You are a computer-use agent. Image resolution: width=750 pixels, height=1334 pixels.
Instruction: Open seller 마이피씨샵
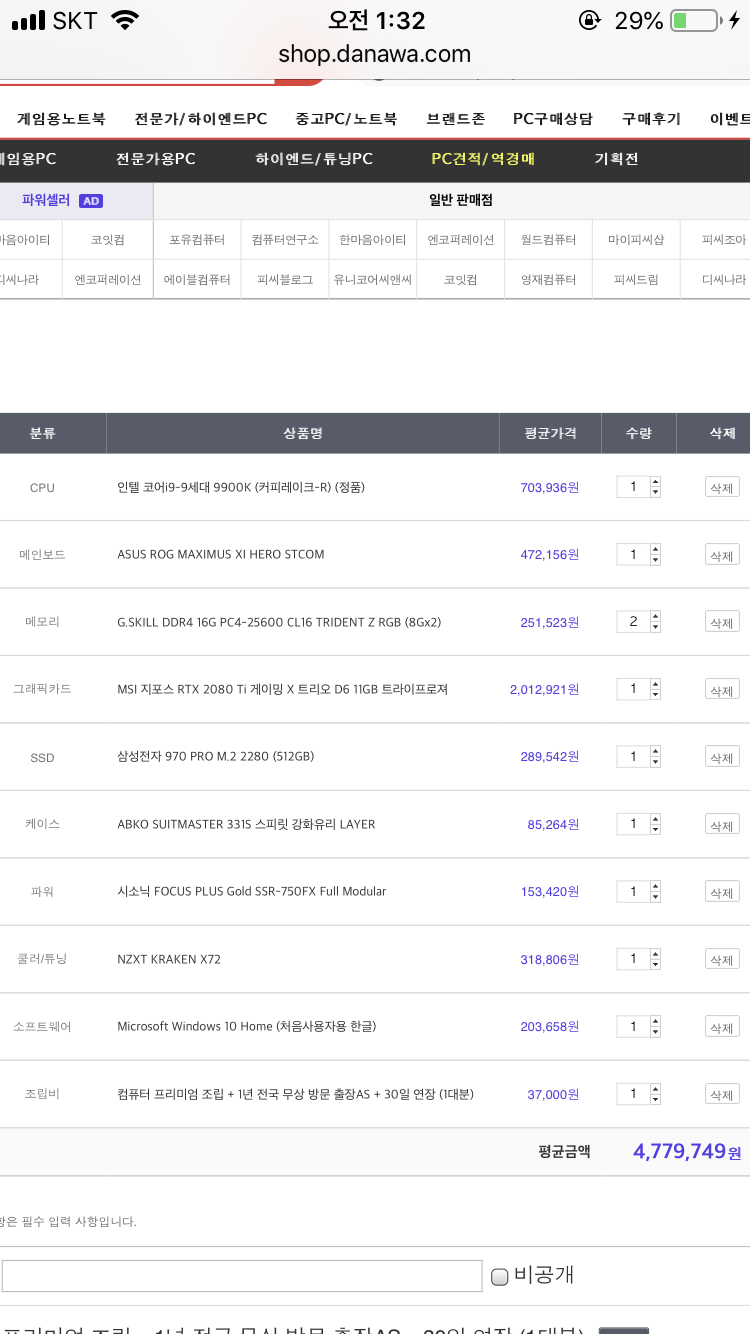[636, 240]
